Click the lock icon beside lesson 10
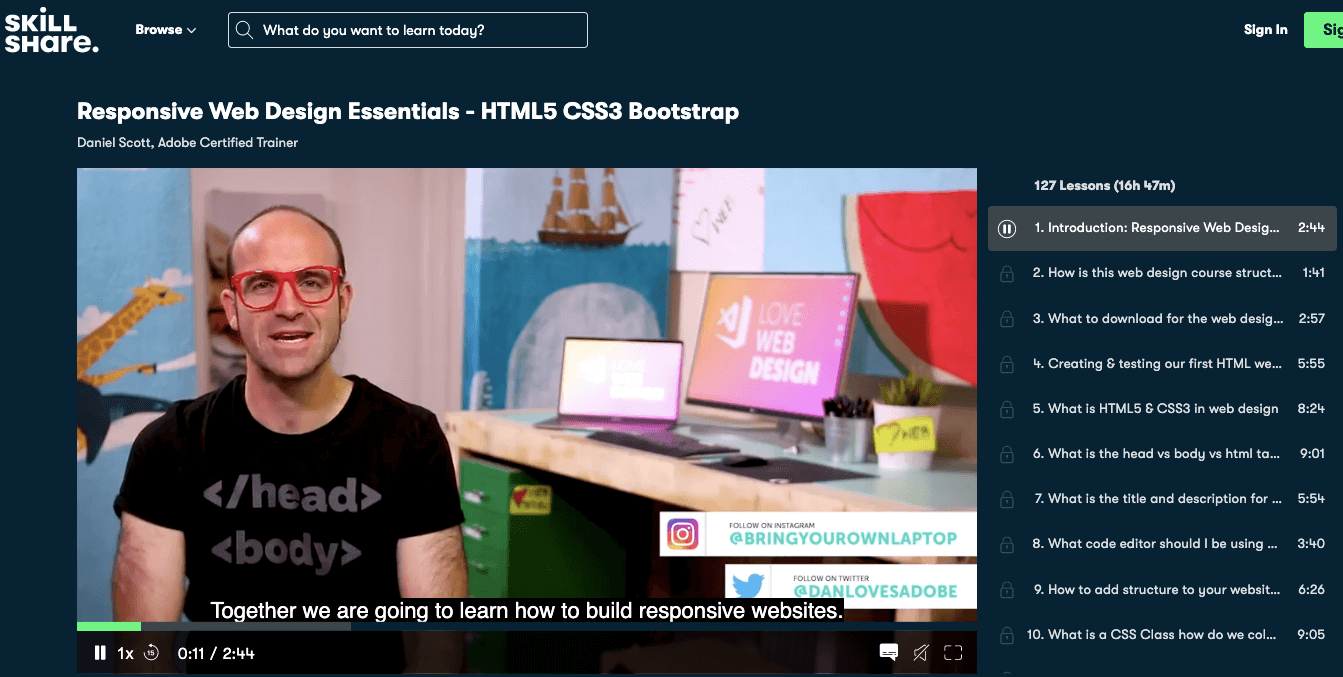 coord(1008,635)
